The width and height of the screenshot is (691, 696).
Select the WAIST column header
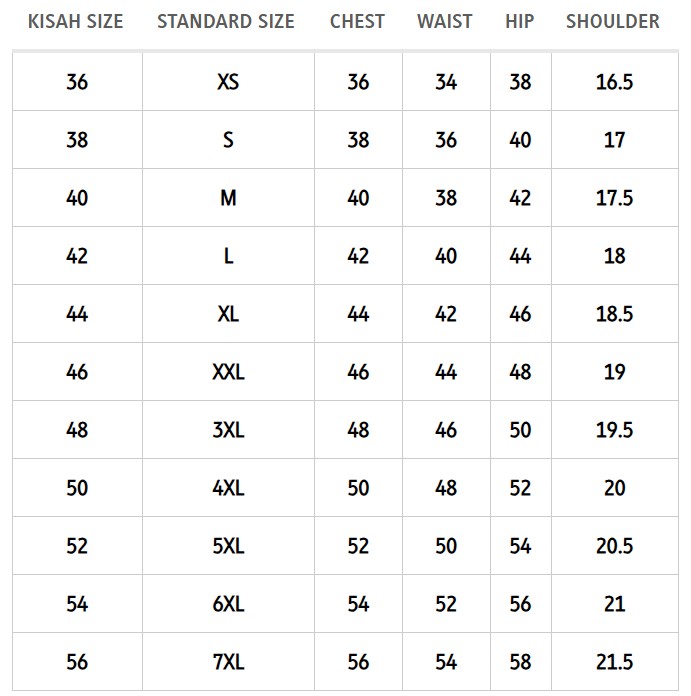(x=445, y=21)
